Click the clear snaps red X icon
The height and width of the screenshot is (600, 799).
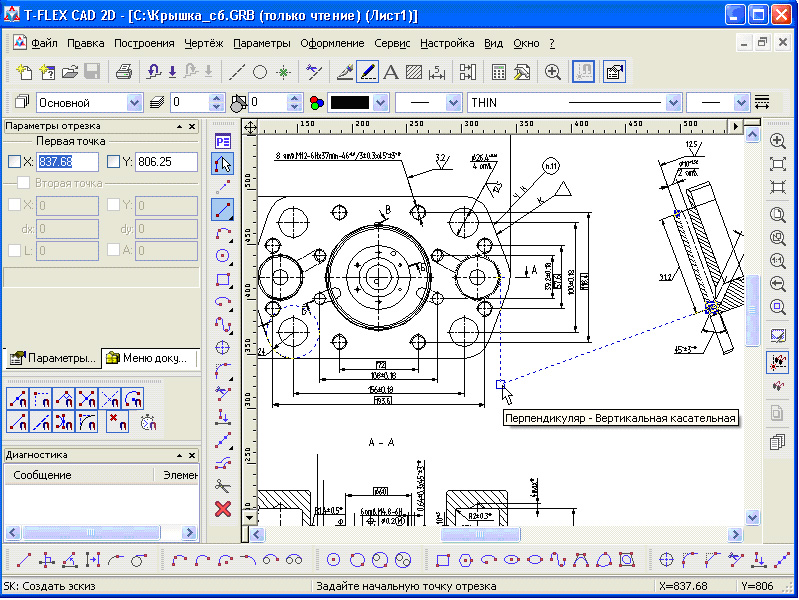click(117, 422)
